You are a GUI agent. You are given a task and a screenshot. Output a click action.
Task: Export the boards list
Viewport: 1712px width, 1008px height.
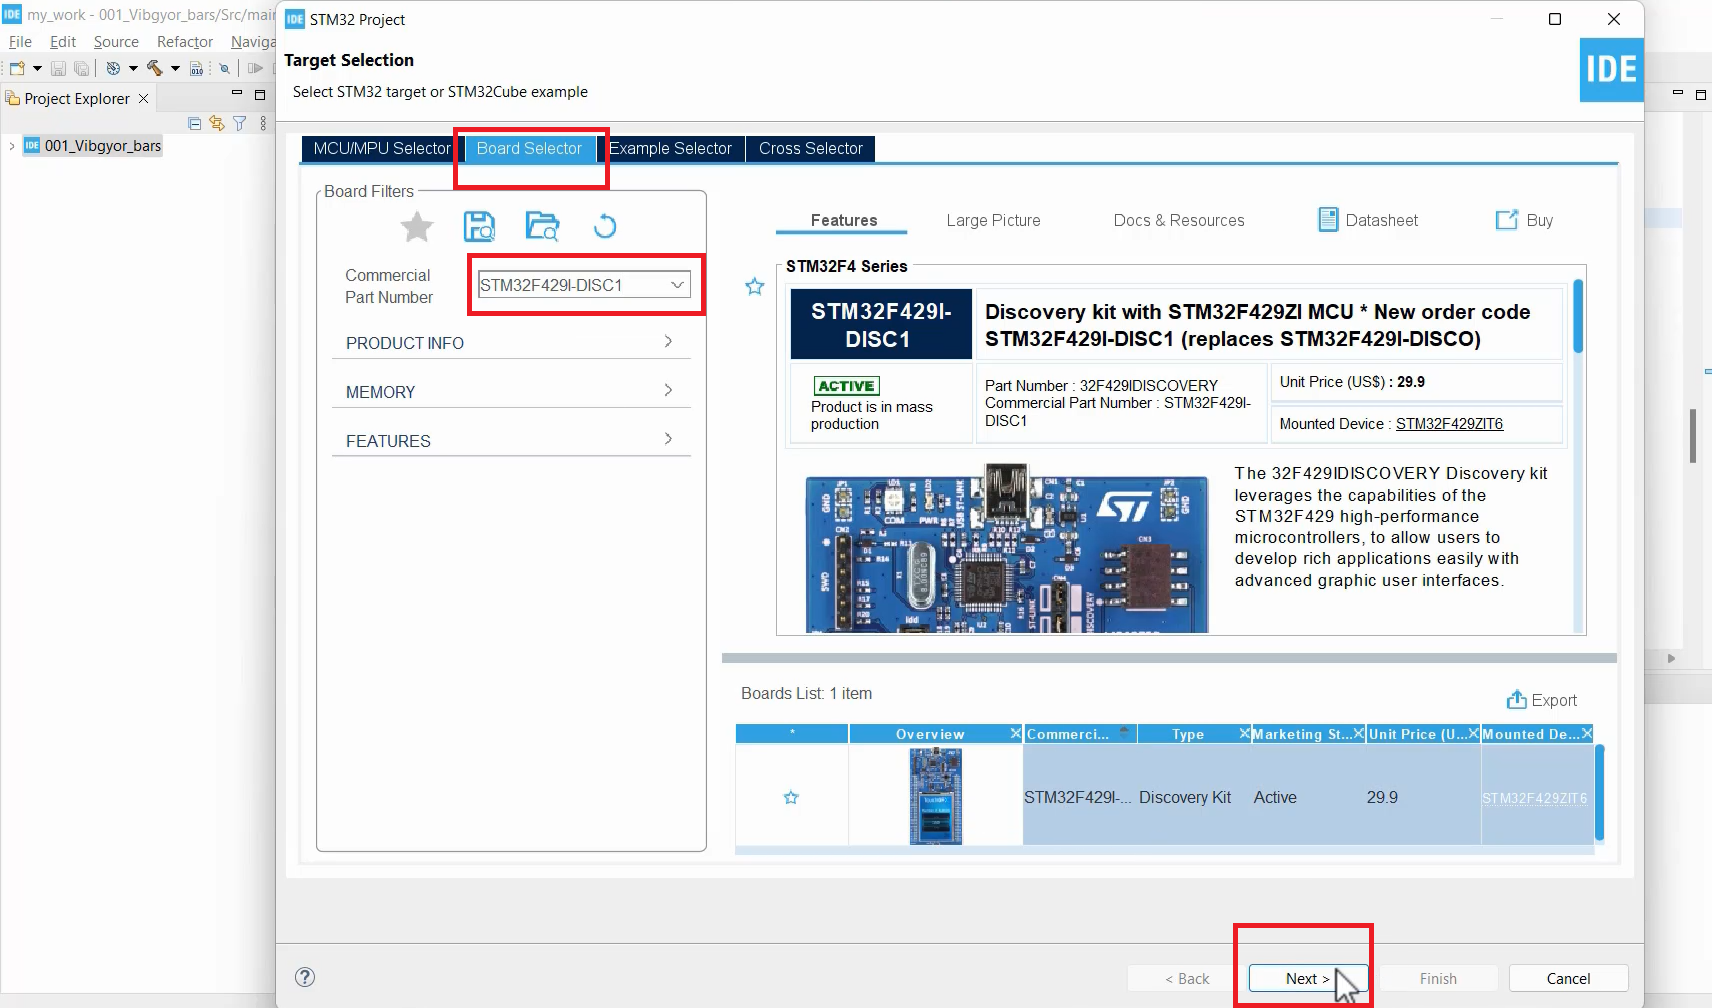pos(1541,700)
